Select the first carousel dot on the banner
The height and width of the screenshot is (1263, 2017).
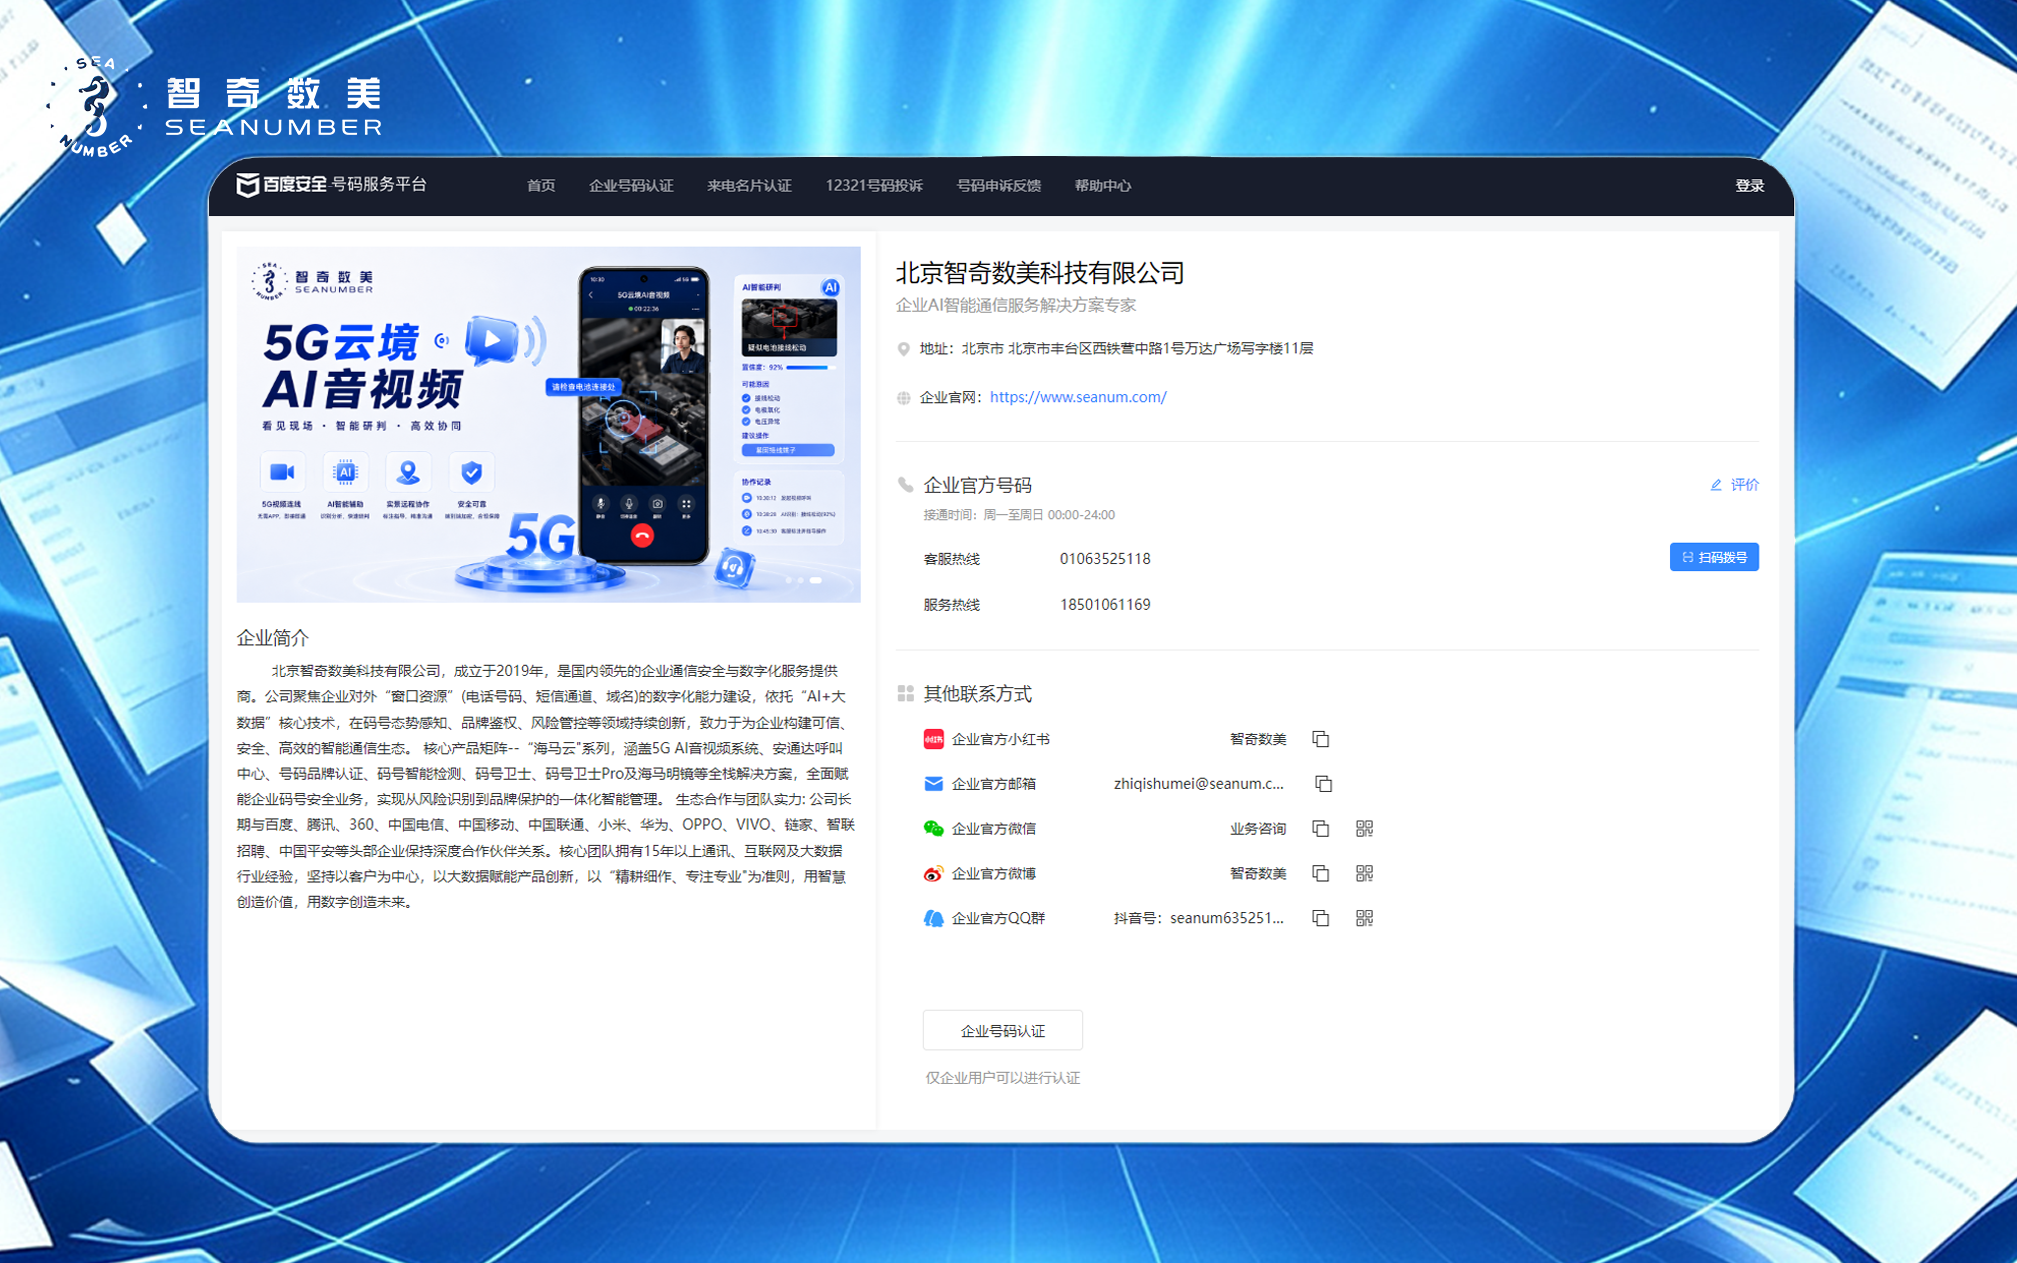tap(789, 580)
